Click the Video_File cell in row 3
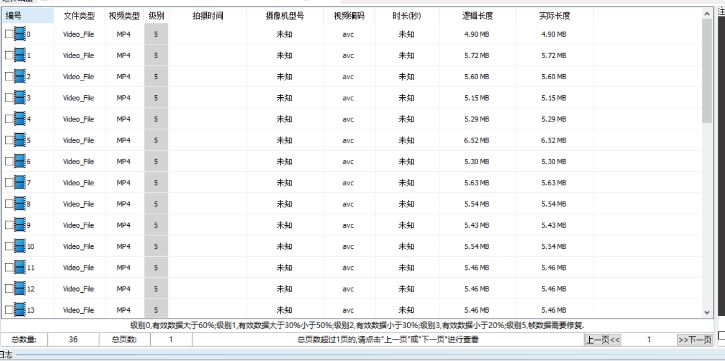This screenshot has width=725, height=361. point(79,98)
